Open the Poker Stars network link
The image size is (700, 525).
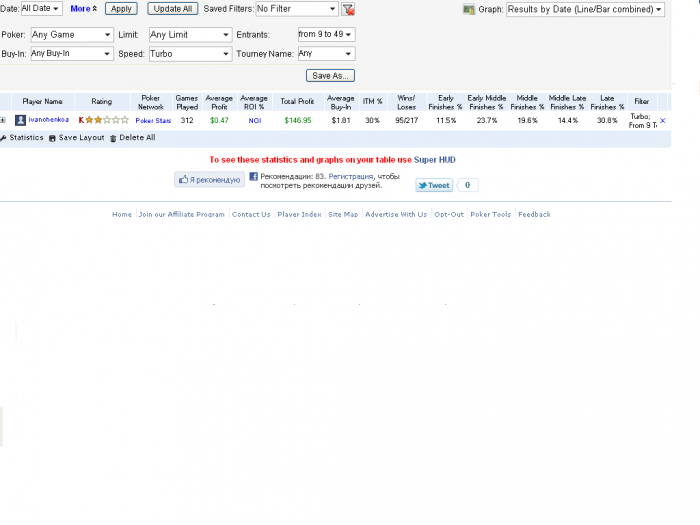point(153,121)
